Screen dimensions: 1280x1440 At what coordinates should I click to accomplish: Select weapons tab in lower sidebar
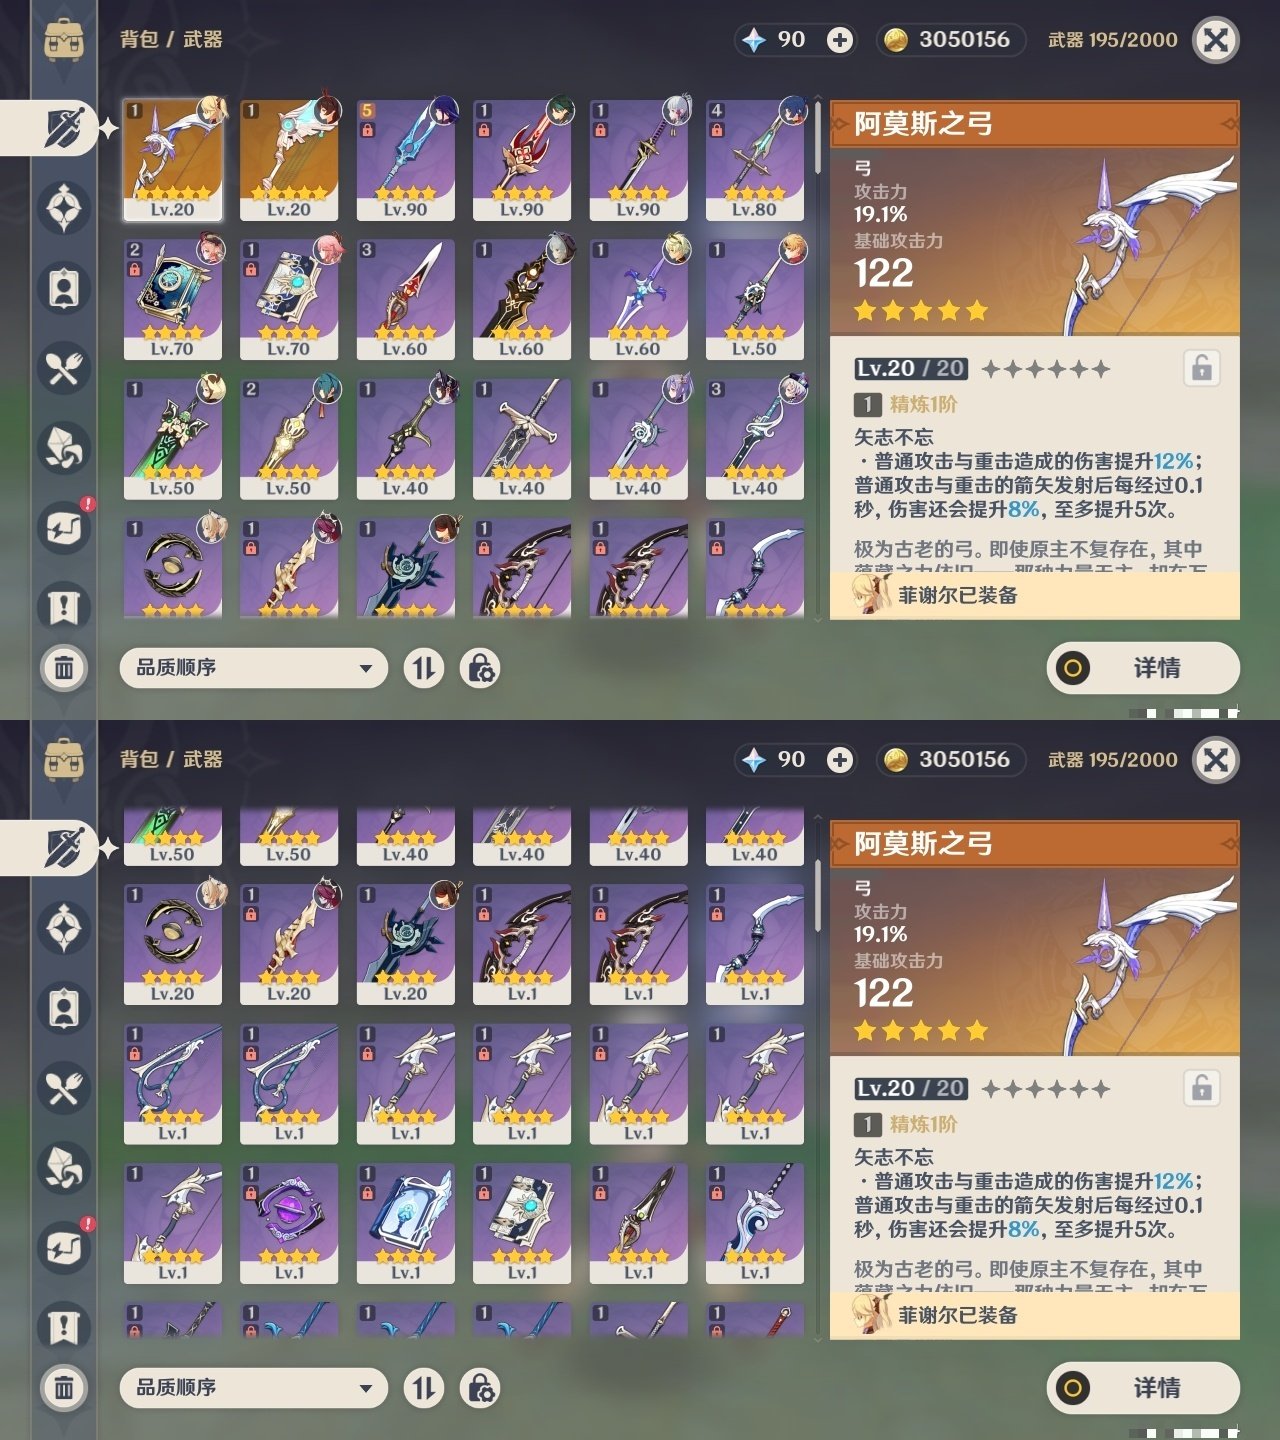point(64,848)
